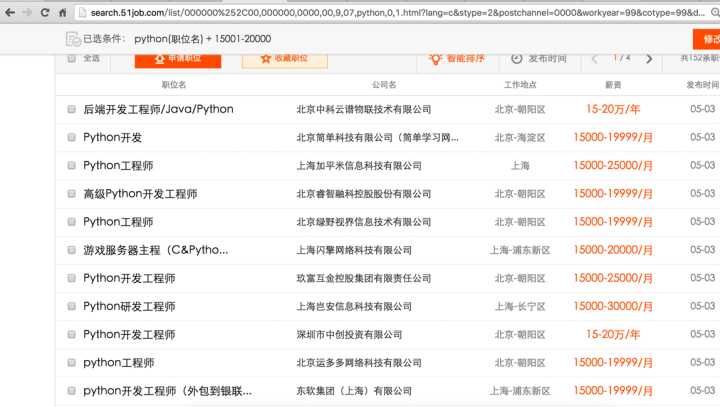Click the orange 修改 button
720x407 pixels.
707,40
